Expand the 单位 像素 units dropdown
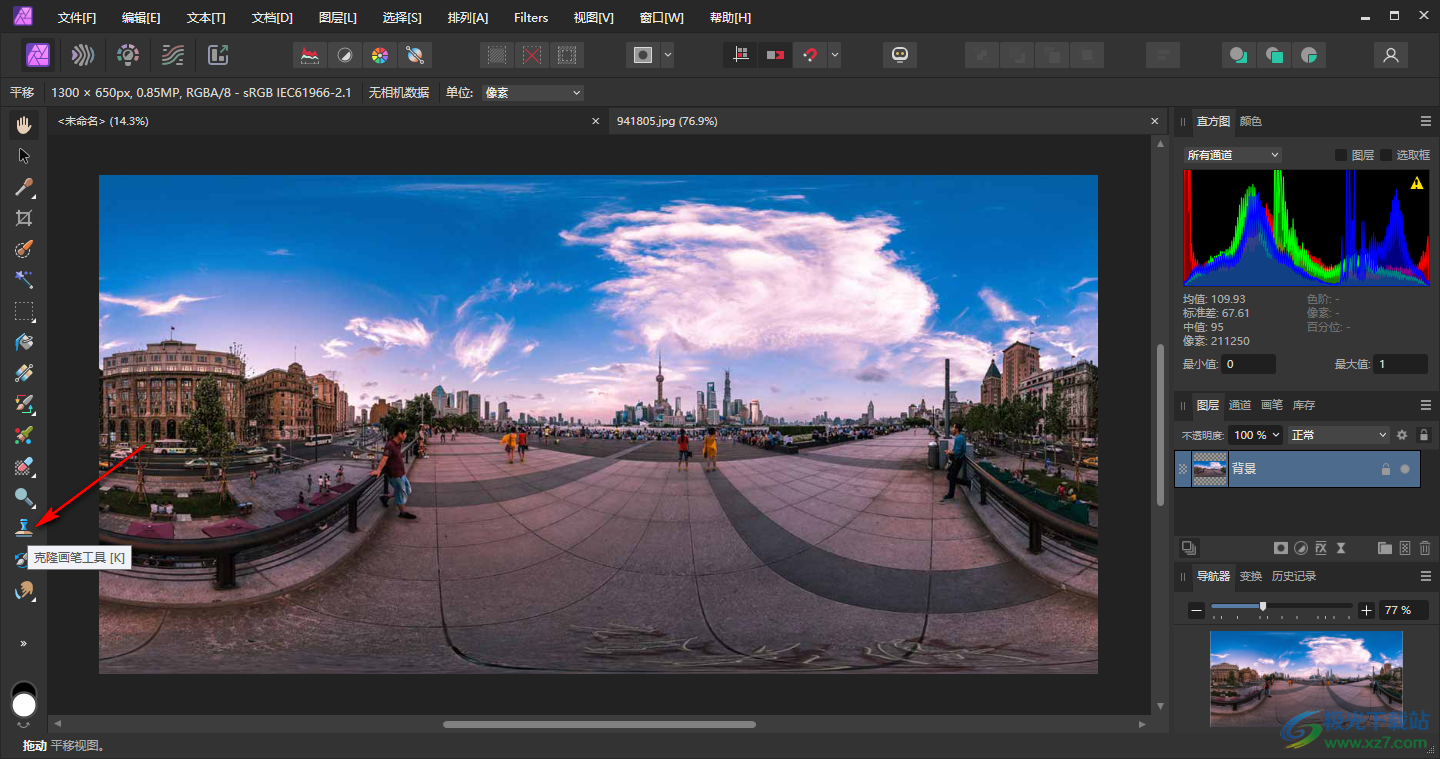 click(532, 93)
